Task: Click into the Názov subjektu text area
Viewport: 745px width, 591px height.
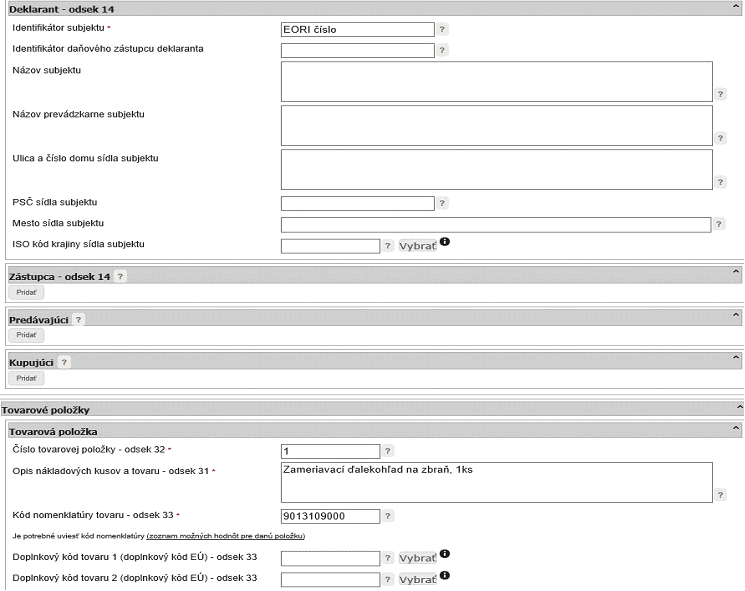Action: 497,81
